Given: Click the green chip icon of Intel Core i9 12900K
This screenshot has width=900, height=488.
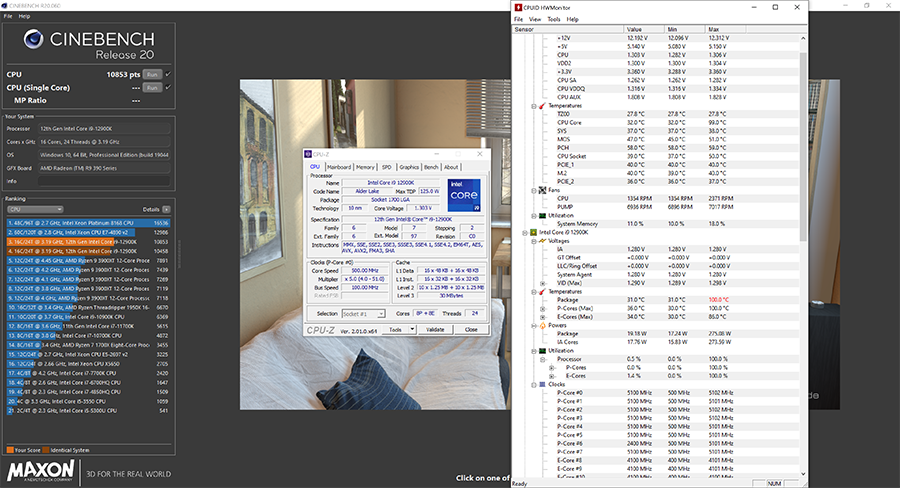Looking at the screenshot, I should tap(533, 233).
